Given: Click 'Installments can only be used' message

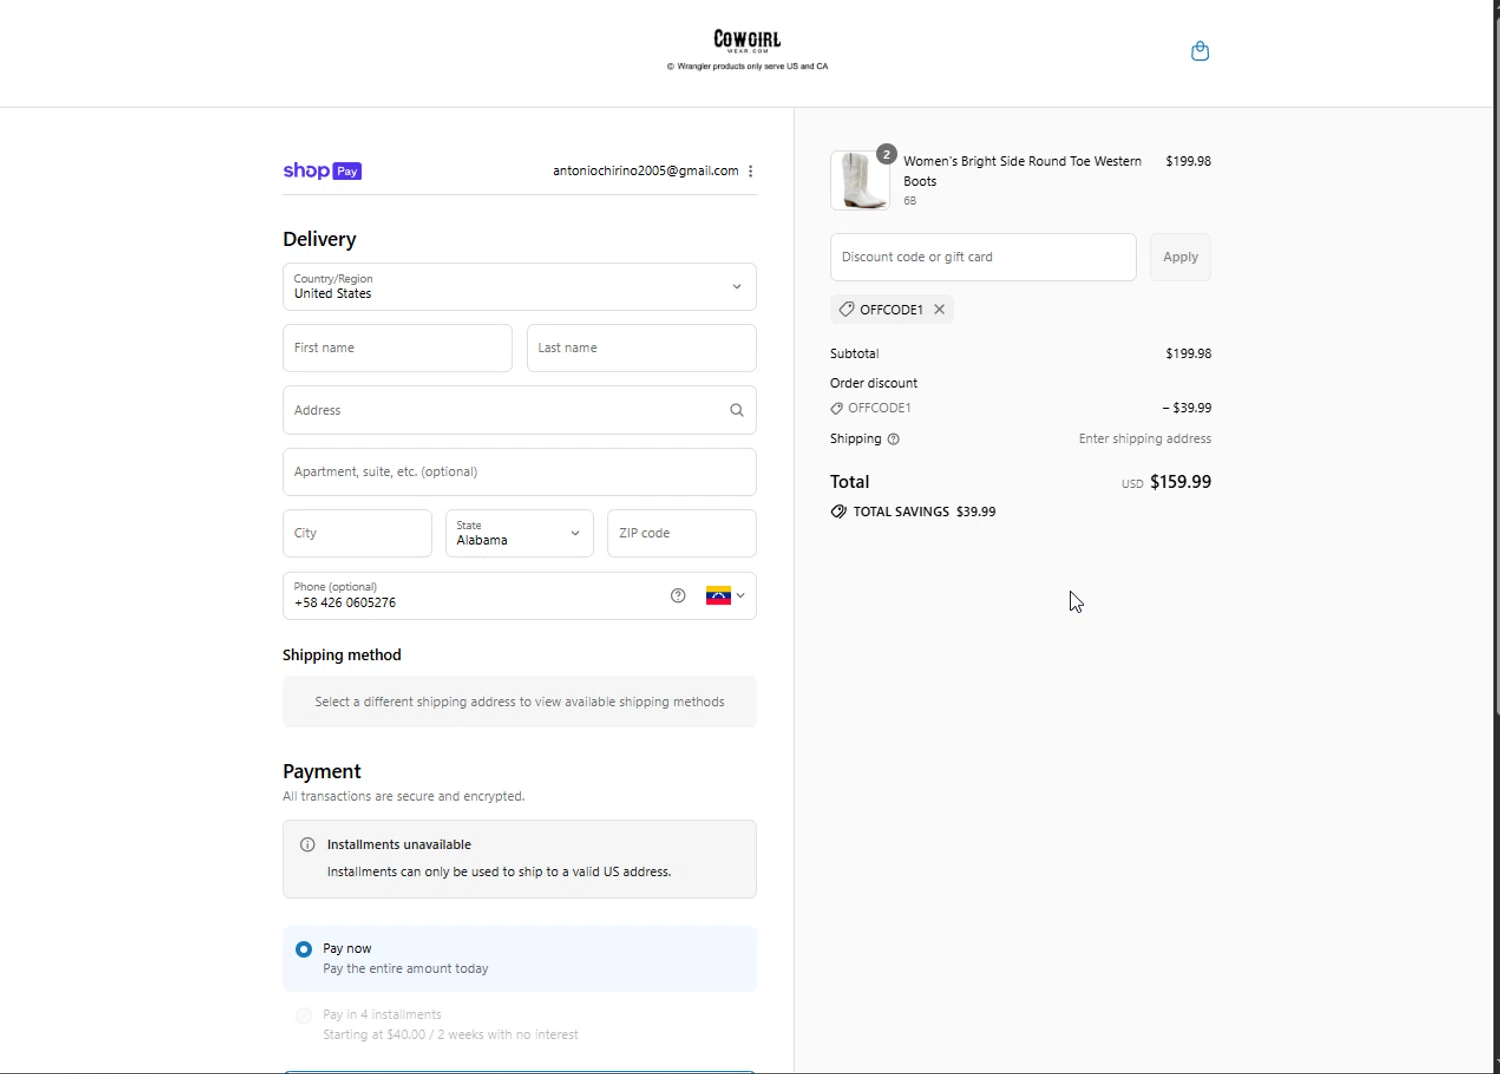Looking at the screenshot, I should tap(499, 872).
